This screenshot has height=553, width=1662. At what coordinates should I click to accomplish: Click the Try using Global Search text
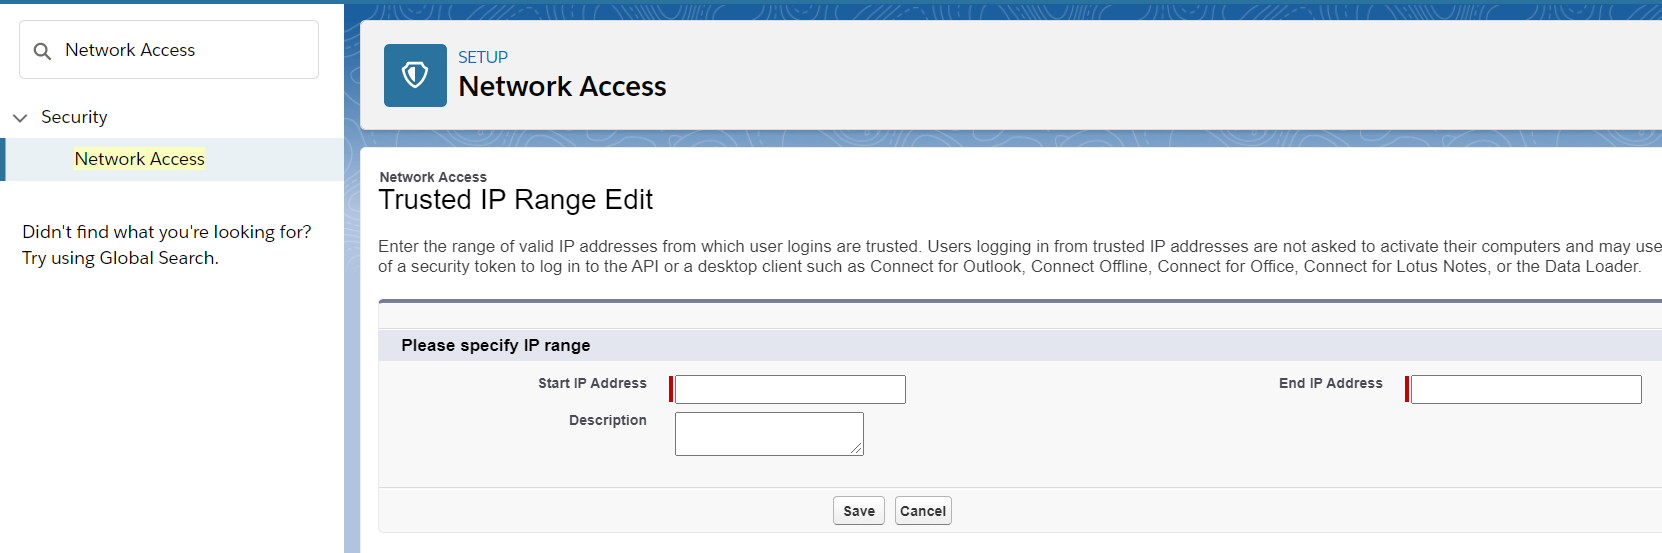tap(120, 258)
